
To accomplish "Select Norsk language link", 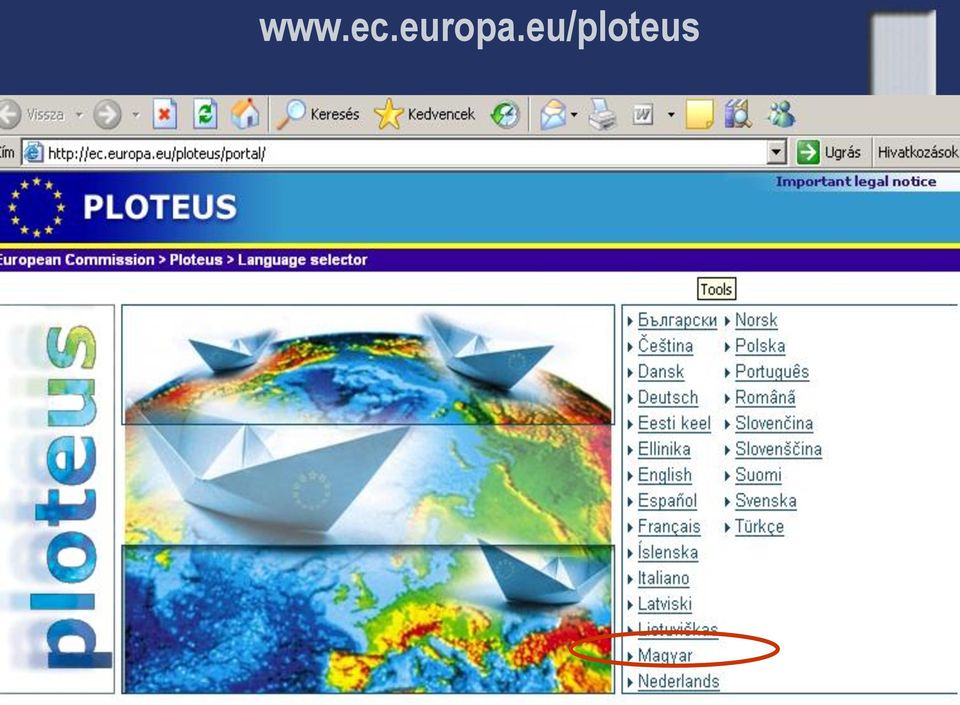I will point(756,320).
